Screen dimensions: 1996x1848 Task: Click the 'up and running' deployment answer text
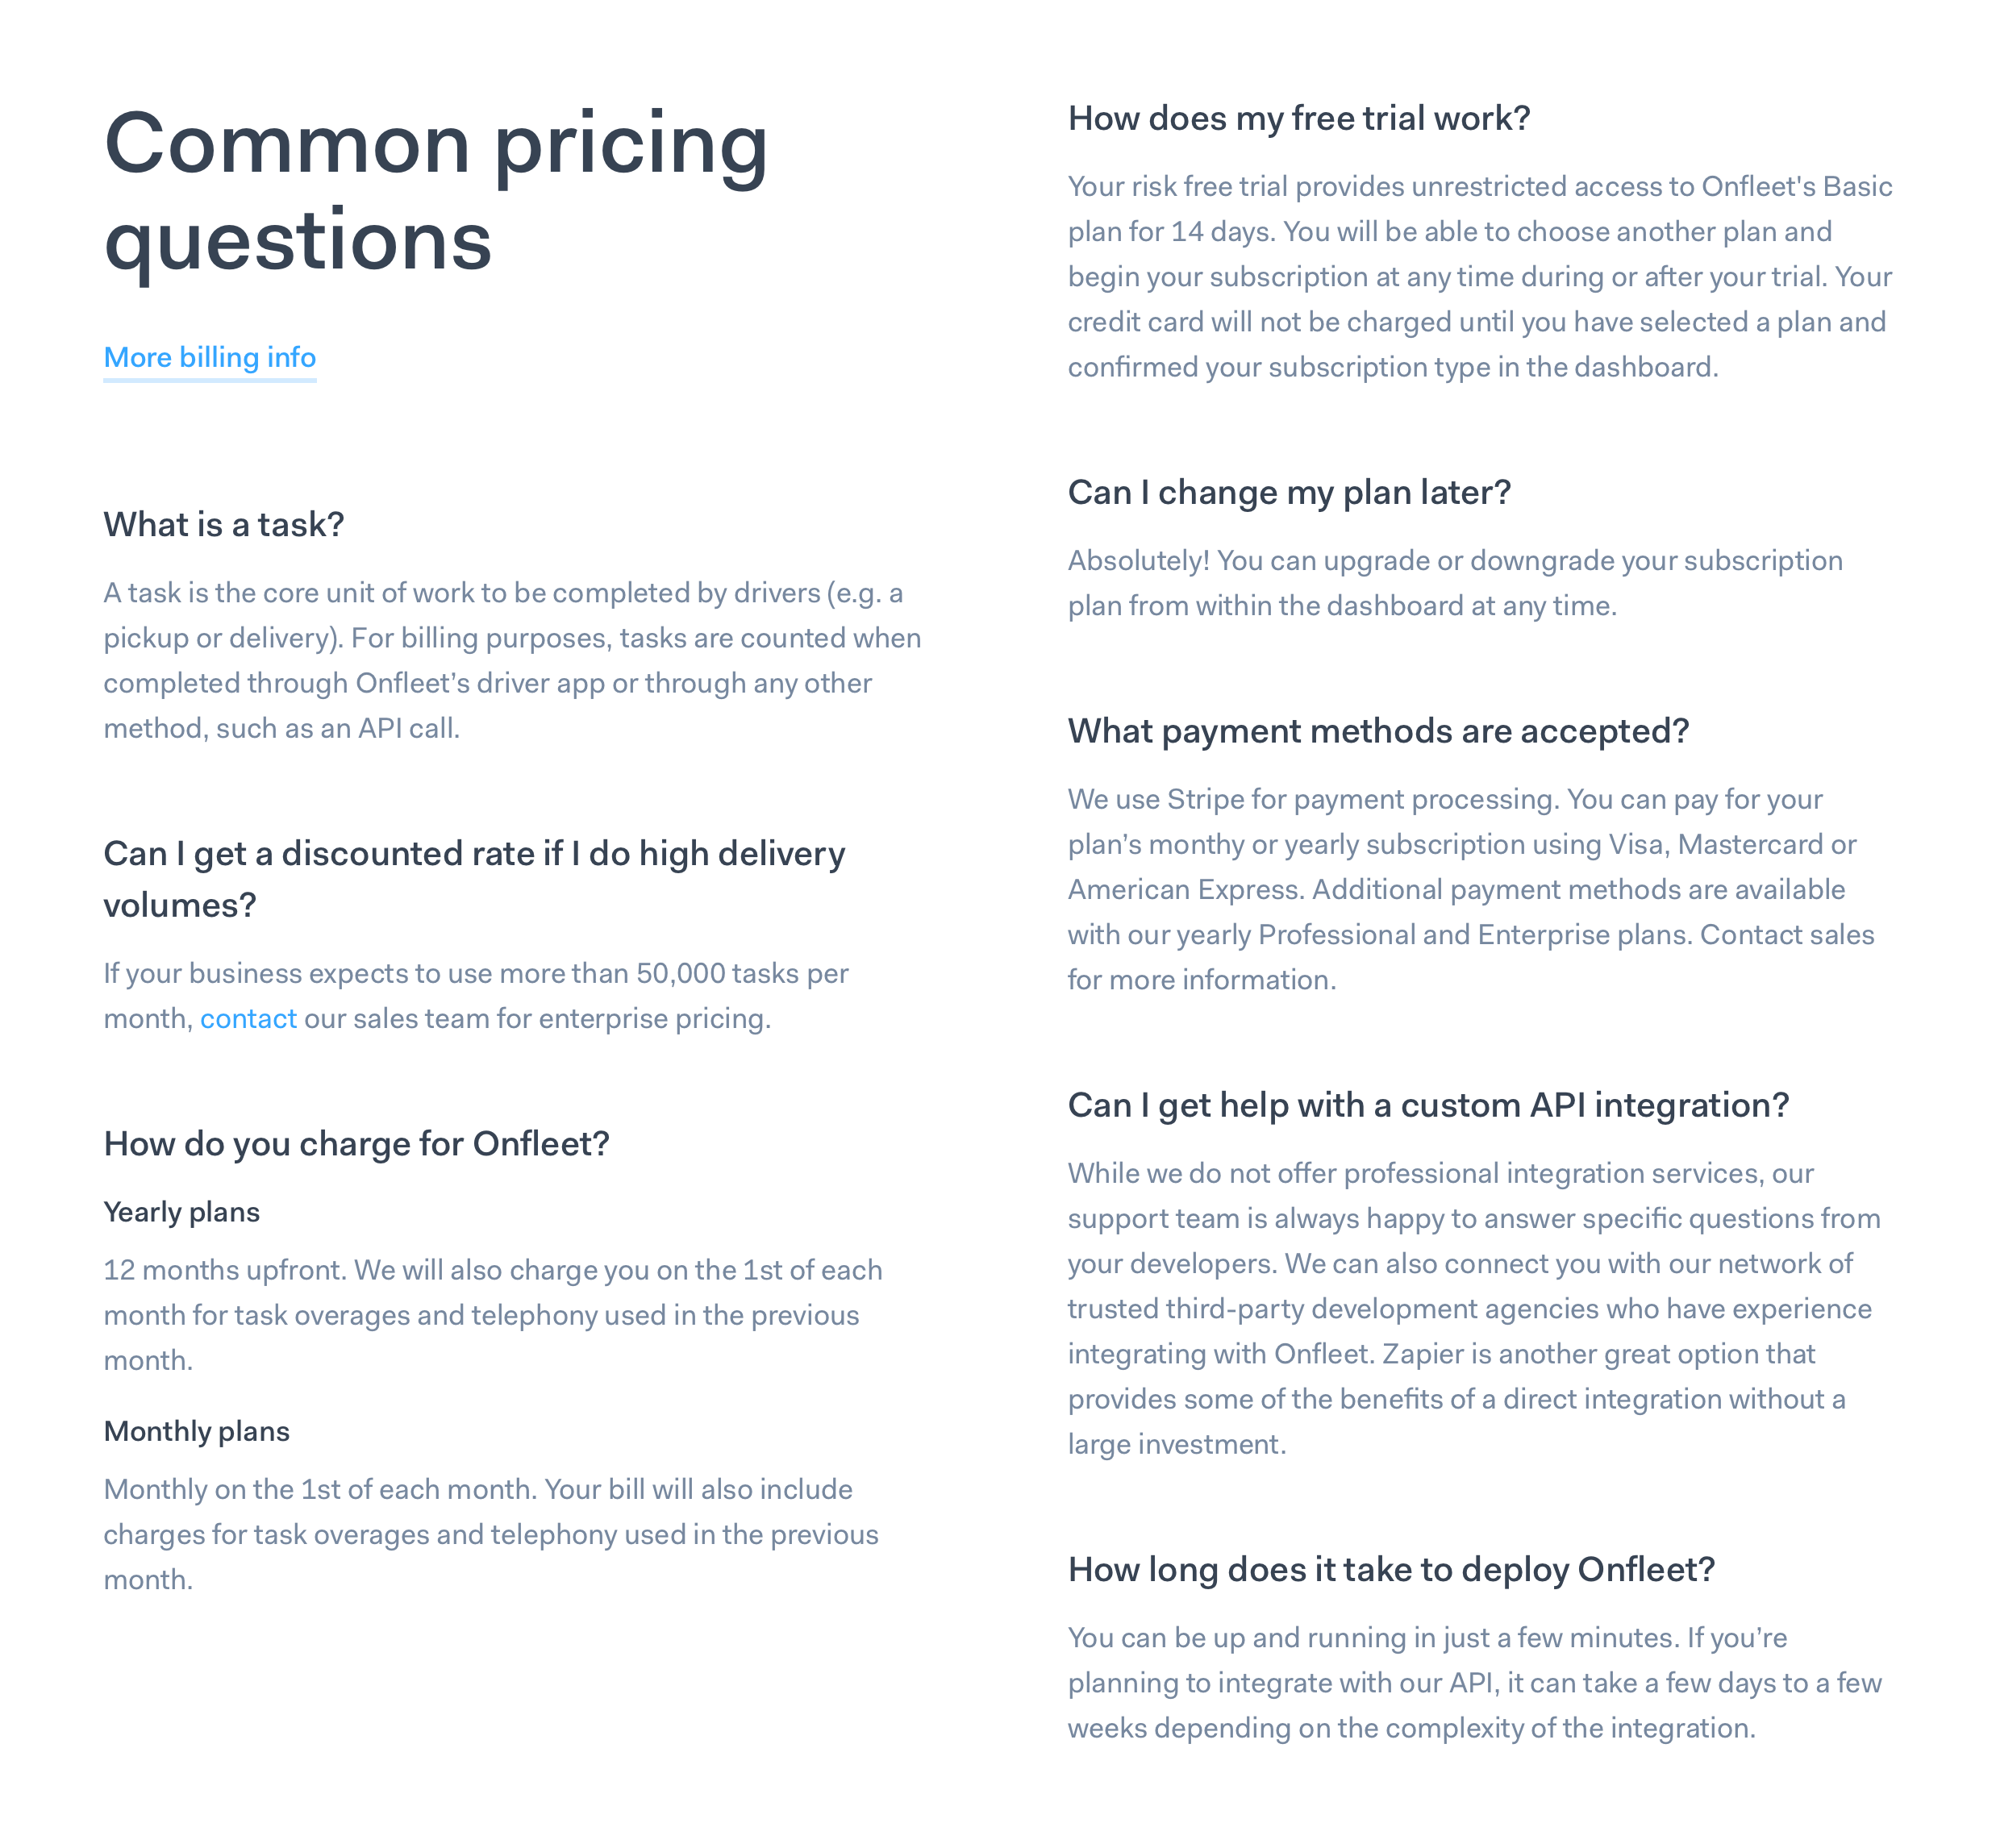tap(1474, 1683)
